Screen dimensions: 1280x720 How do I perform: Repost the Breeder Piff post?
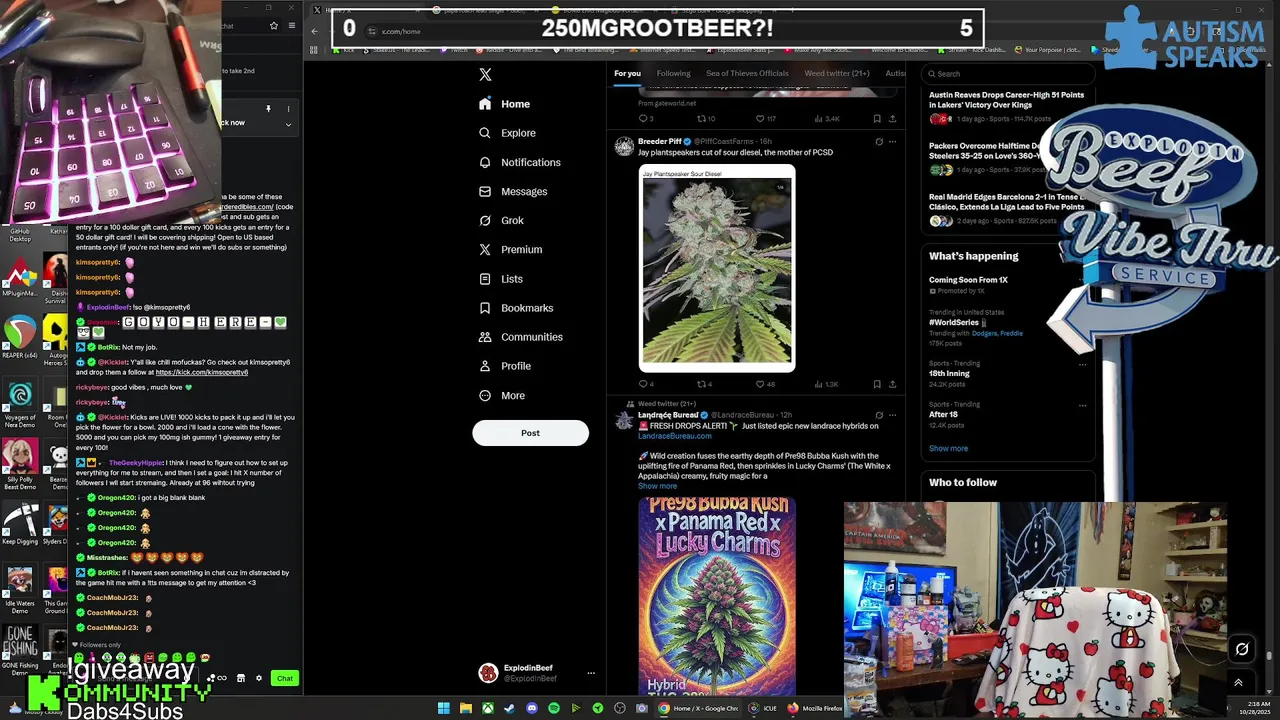704,384
